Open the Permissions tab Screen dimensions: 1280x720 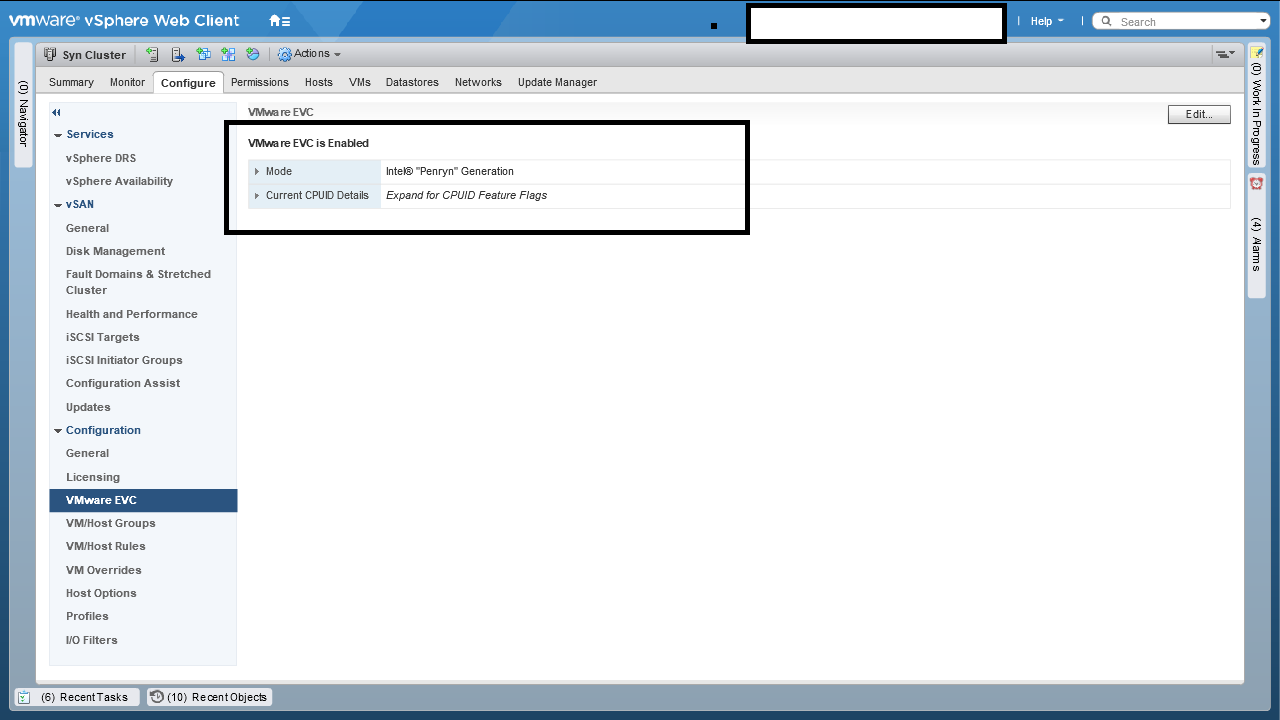tap(260, 82)
